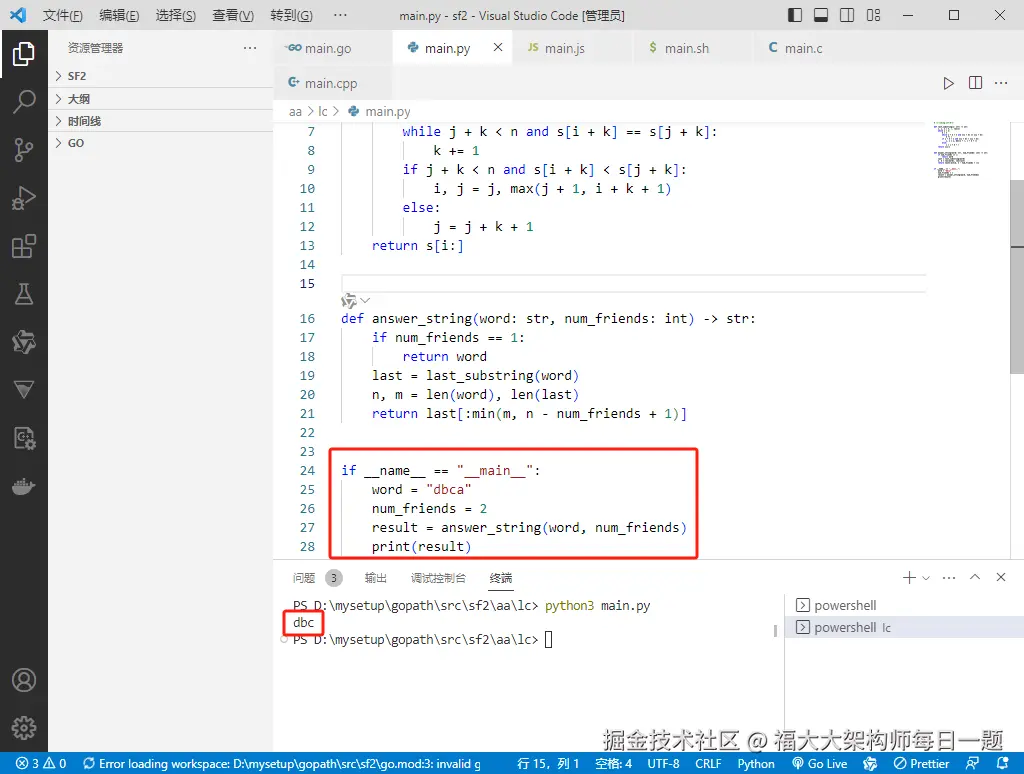This screenshot has height=774, width=1024.
Task: Expand the GO section in Explorer
Action: pos(161,143)
